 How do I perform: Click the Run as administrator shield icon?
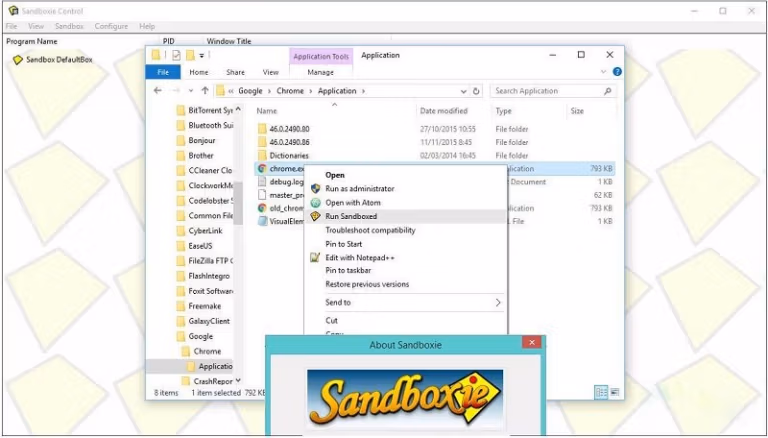point(315,189)
